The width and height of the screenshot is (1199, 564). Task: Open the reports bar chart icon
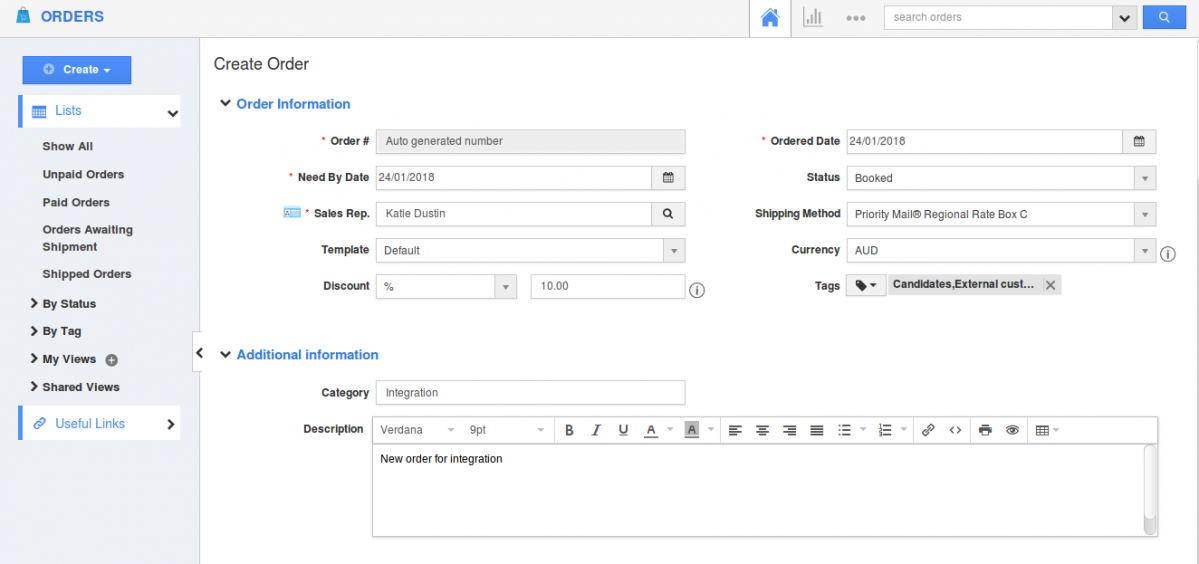[812, 18]
